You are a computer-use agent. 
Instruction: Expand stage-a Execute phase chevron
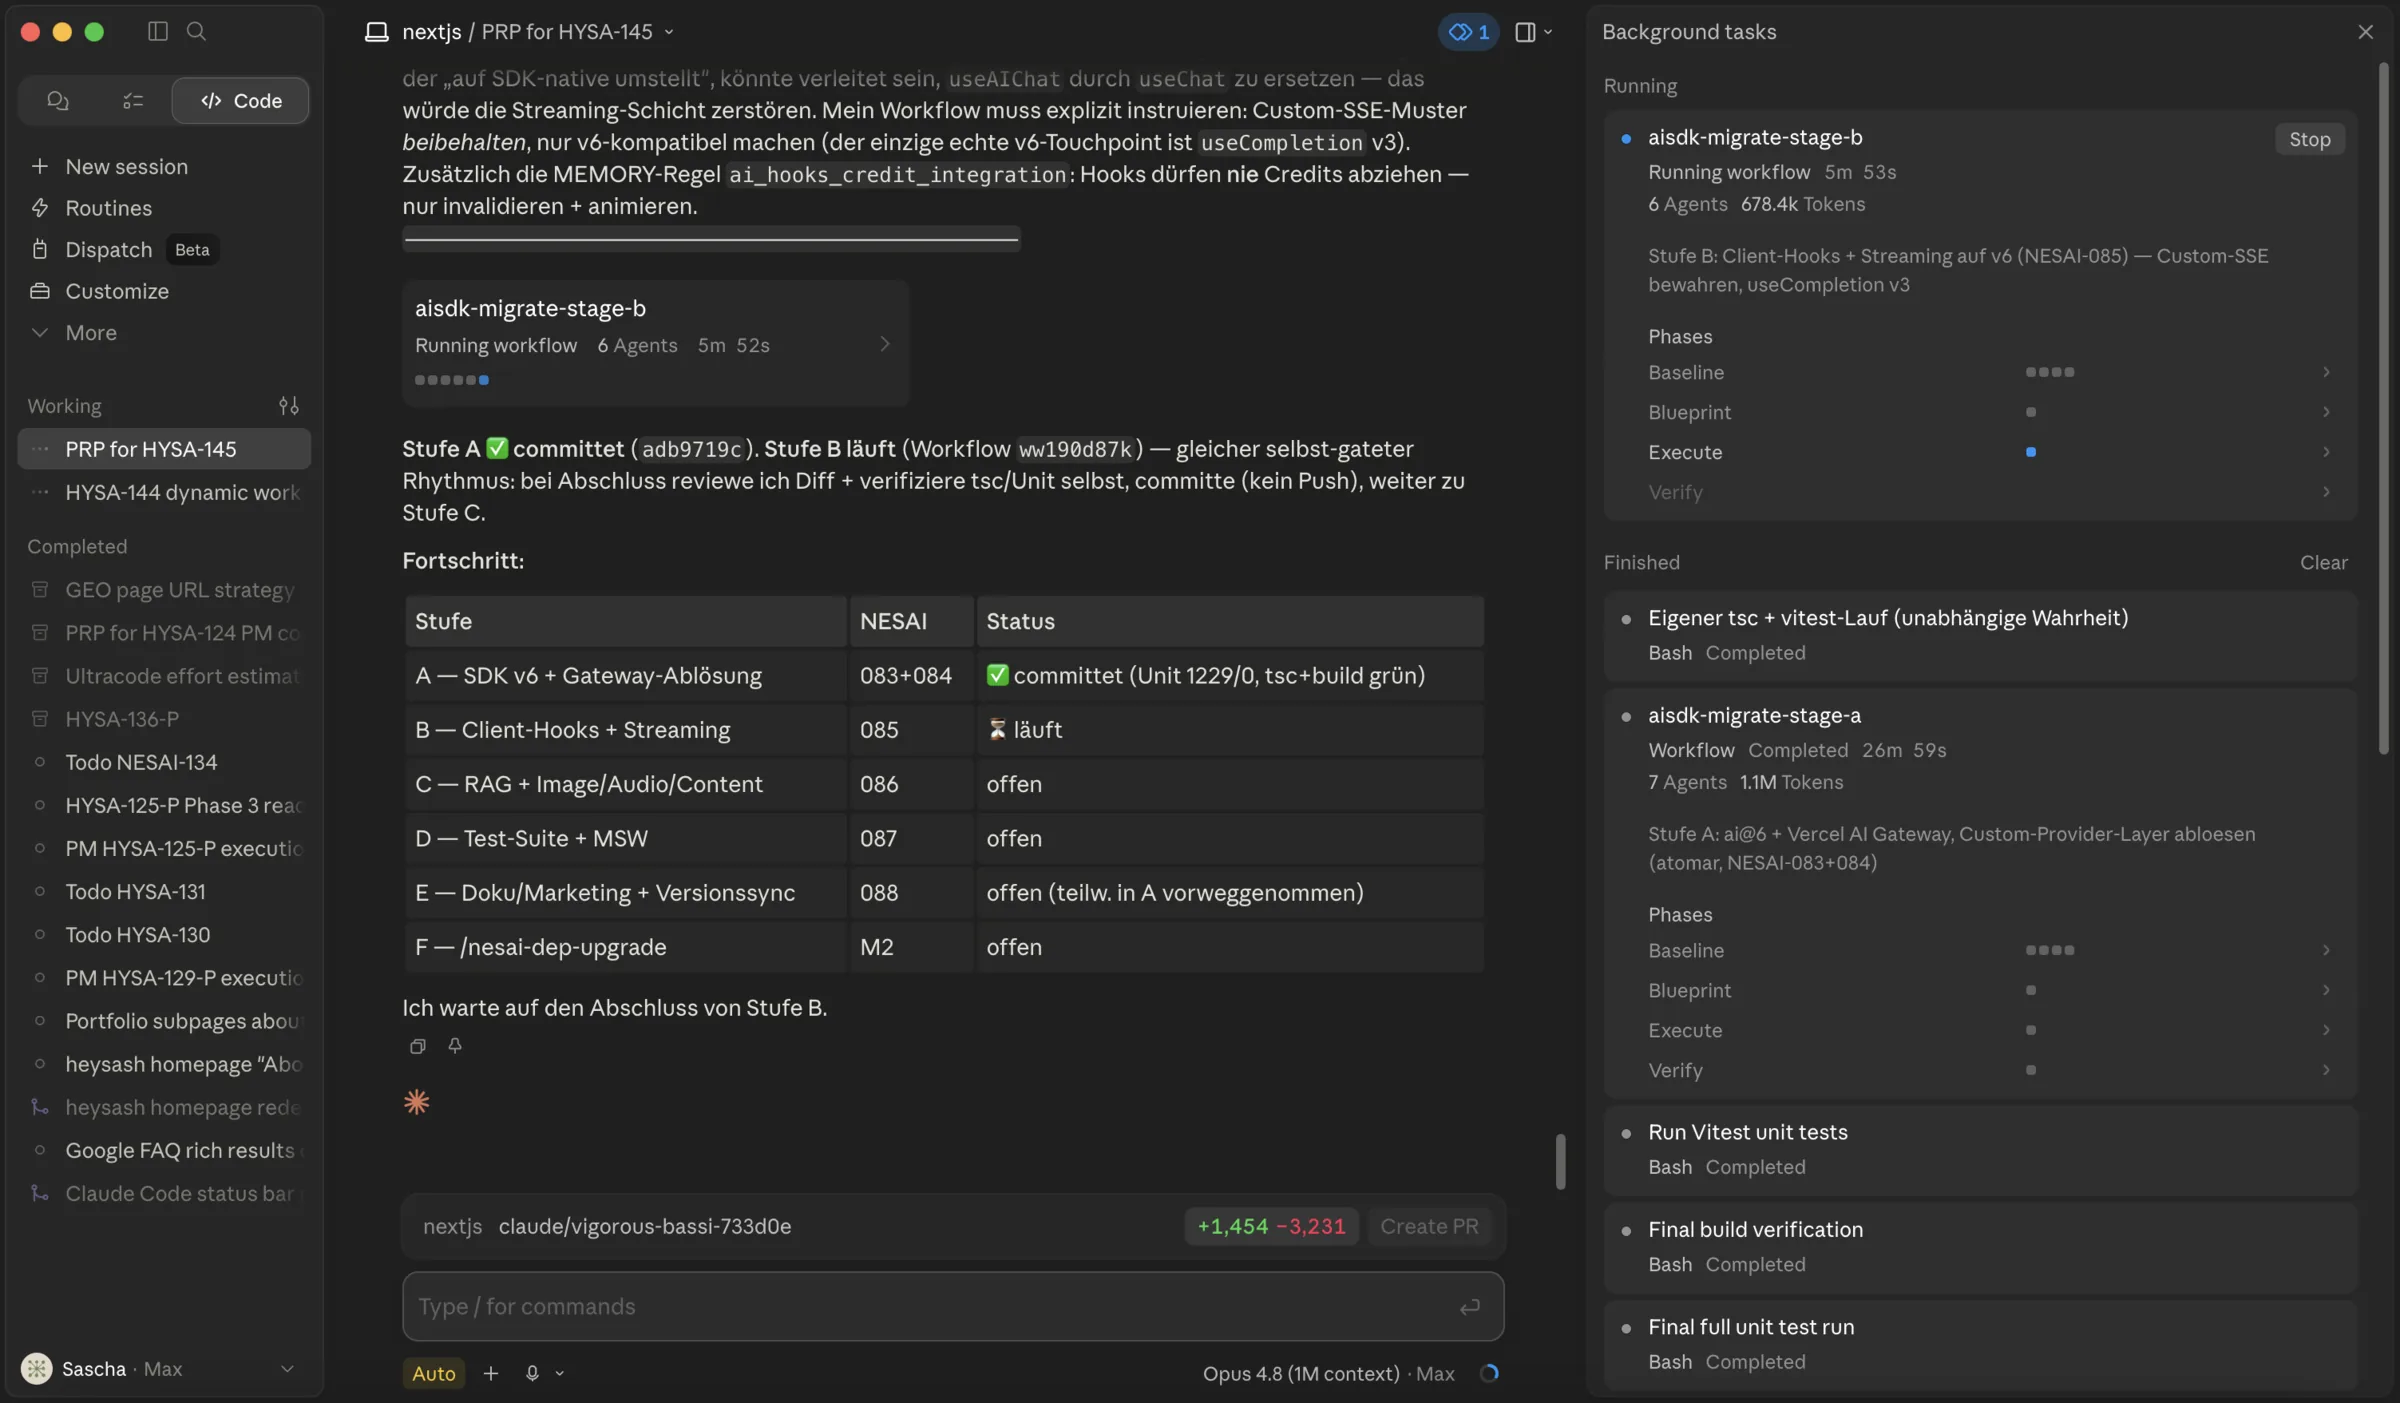click(2326, 1030)
